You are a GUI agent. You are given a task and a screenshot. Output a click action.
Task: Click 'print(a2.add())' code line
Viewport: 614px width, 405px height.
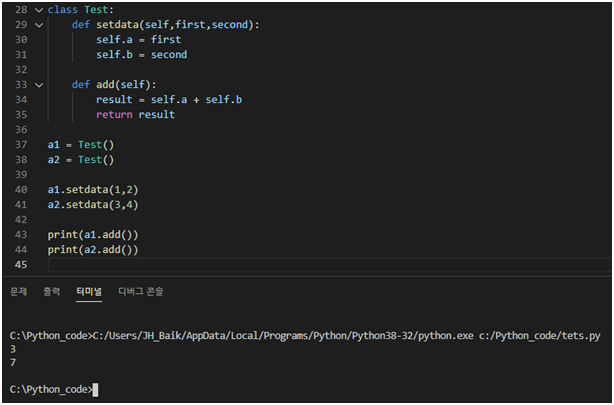click(x=93, y=250)
